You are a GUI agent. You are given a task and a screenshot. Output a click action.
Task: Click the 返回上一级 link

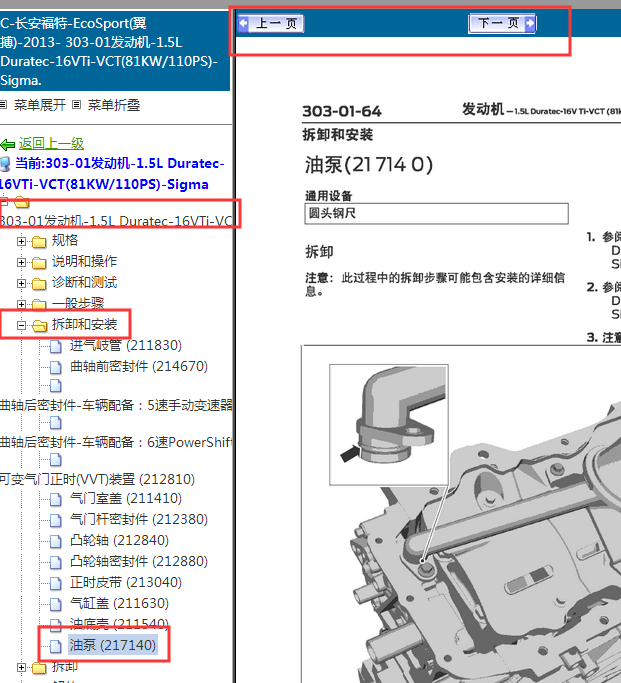pos(51,143)
